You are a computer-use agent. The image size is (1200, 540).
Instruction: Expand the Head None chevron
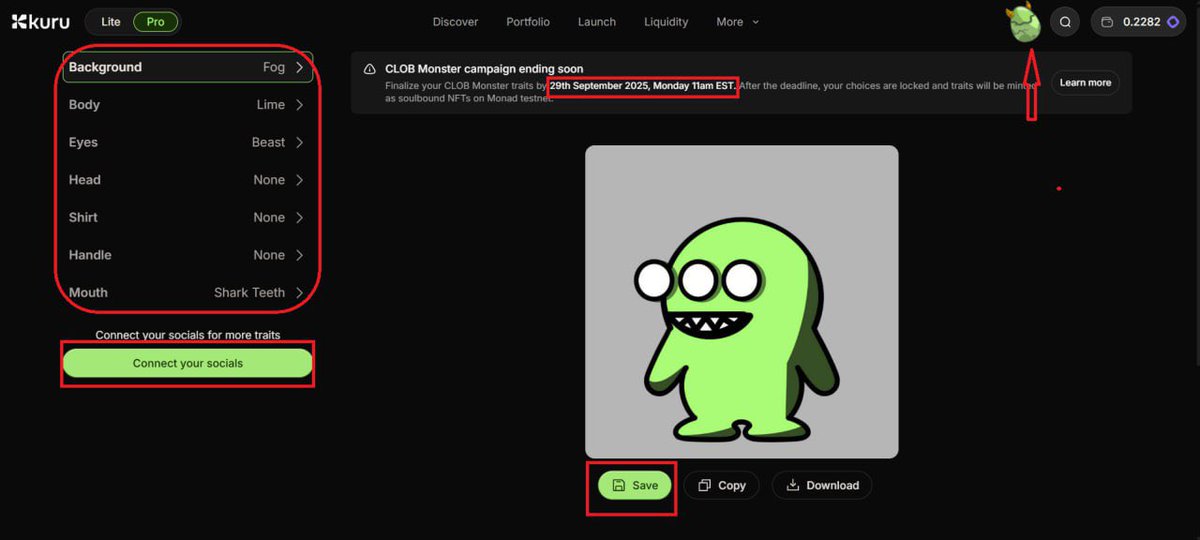(299, 180)
